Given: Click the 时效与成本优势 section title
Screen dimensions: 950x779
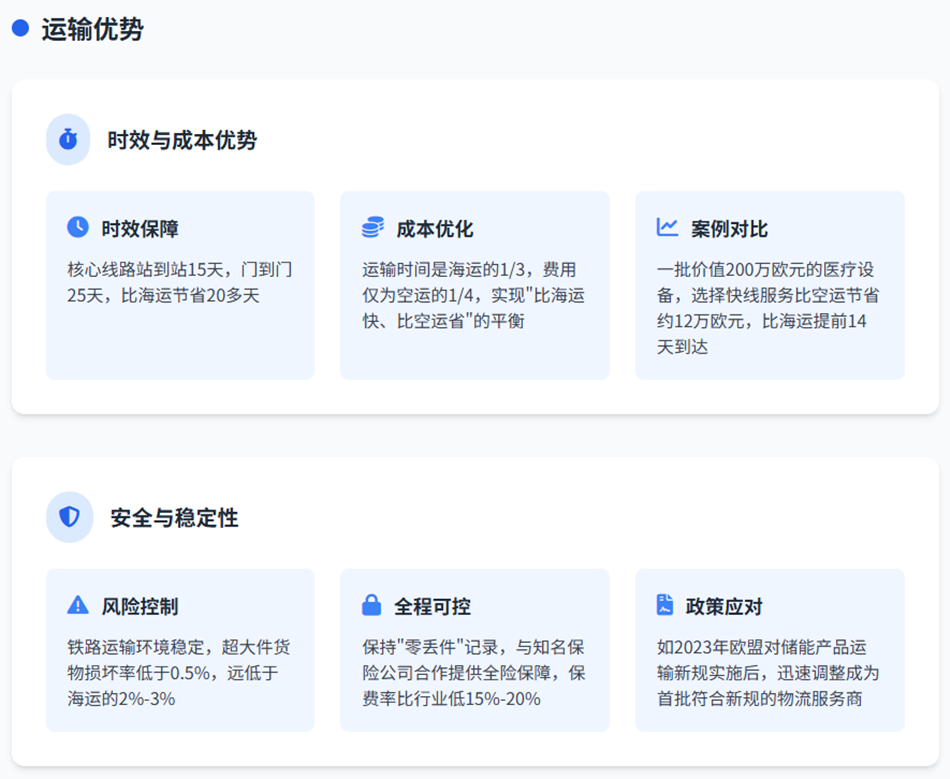Looking at the screenshot, I should point(182,140).
